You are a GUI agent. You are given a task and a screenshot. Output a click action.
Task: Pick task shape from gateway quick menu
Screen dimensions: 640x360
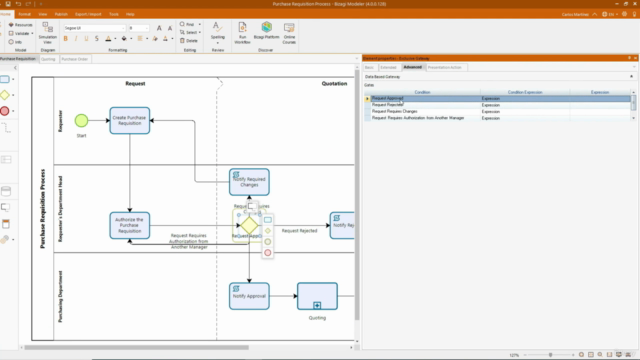[268, 220]
